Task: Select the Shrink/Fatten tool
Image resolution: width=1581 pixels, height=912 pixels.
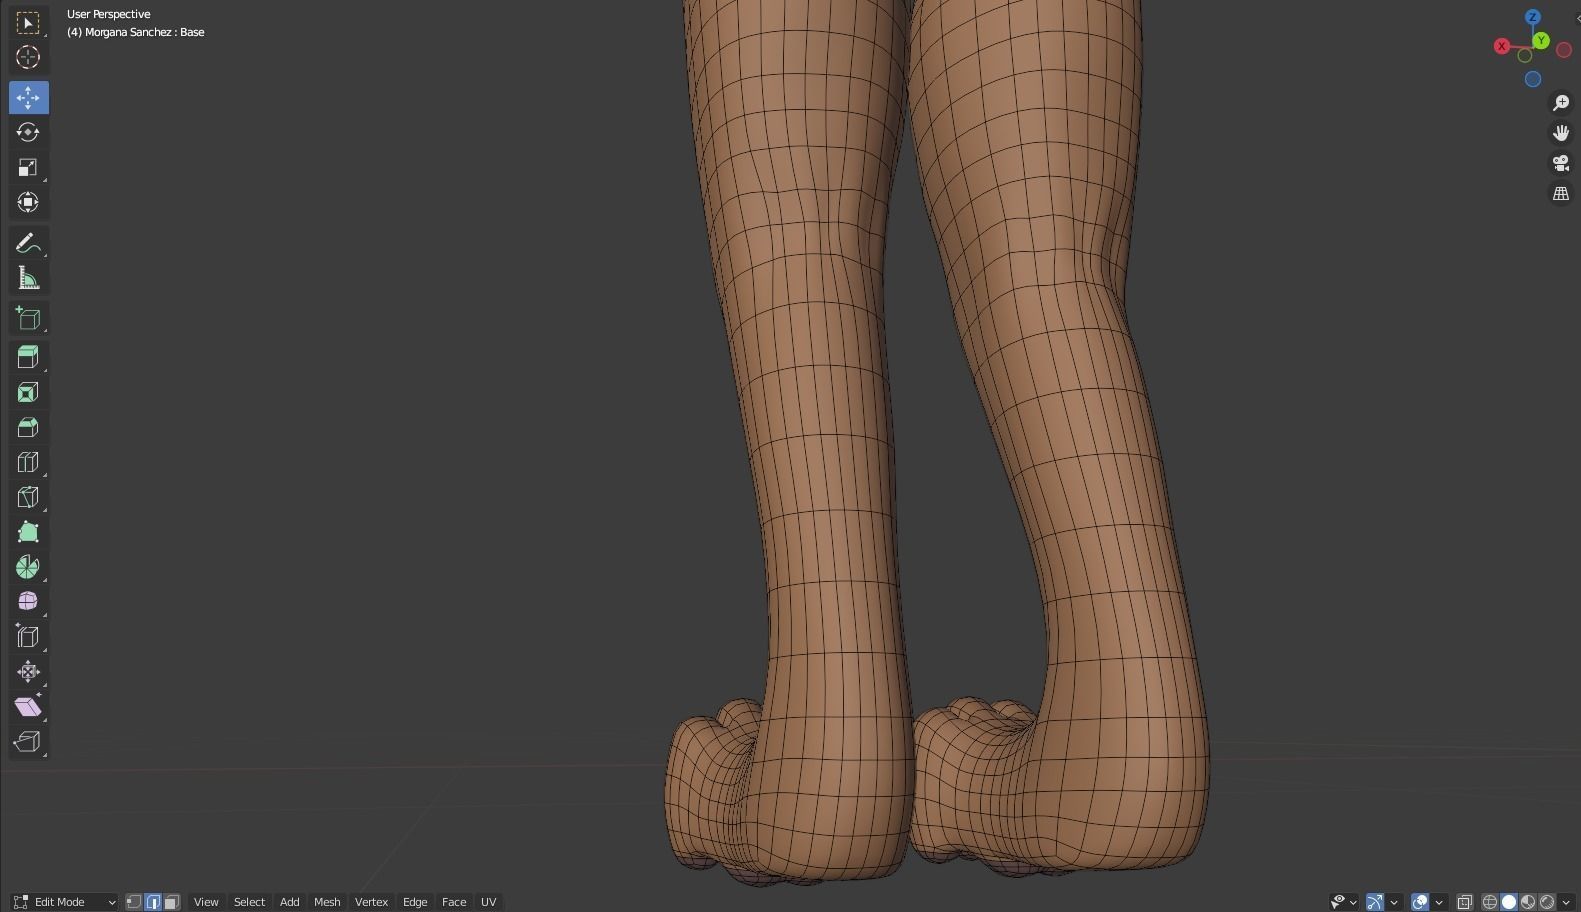Action: 28,671
